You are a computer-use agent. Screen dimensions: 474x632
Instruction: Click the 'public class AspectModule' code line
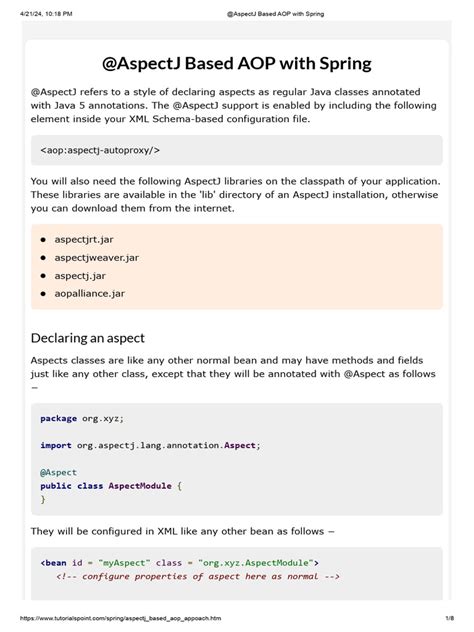pos(111,486)
